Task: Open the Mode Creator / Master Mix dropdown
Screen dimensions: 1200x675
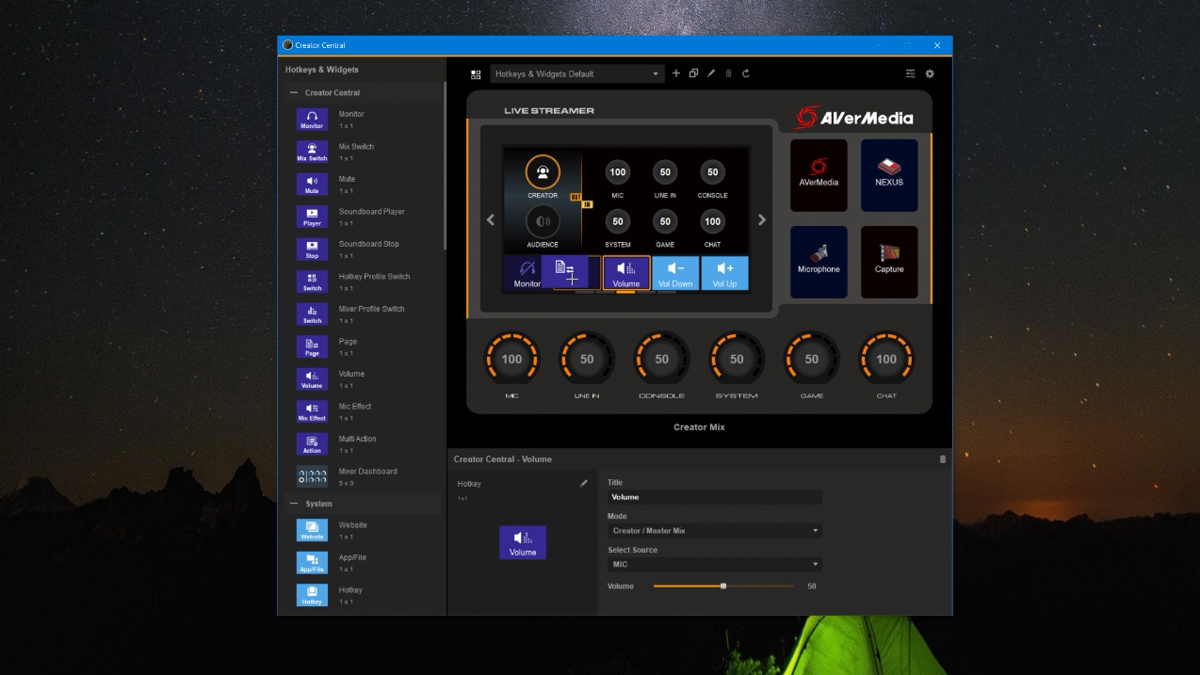Action: pos(715,531)
